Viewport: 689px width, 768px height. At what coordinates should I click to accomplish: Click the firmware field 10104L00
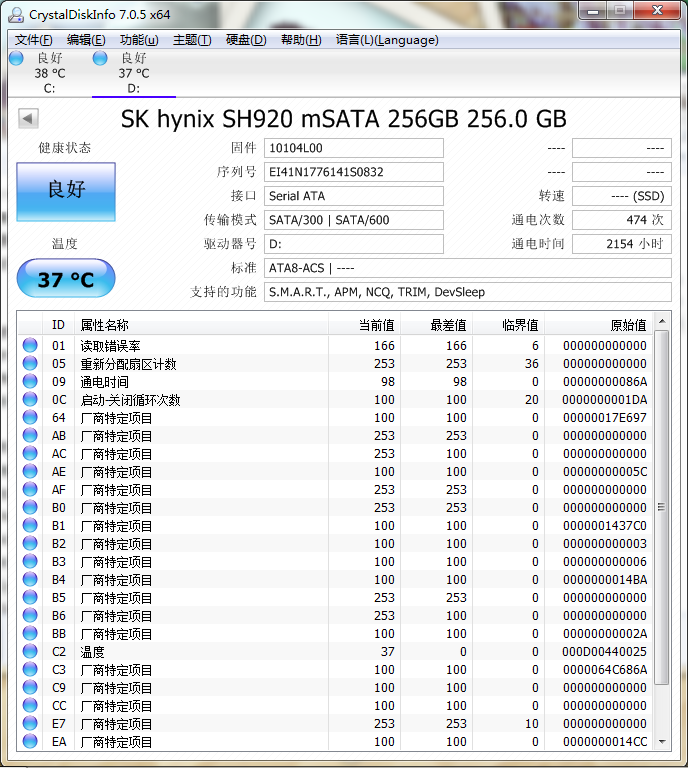(354, 148)
